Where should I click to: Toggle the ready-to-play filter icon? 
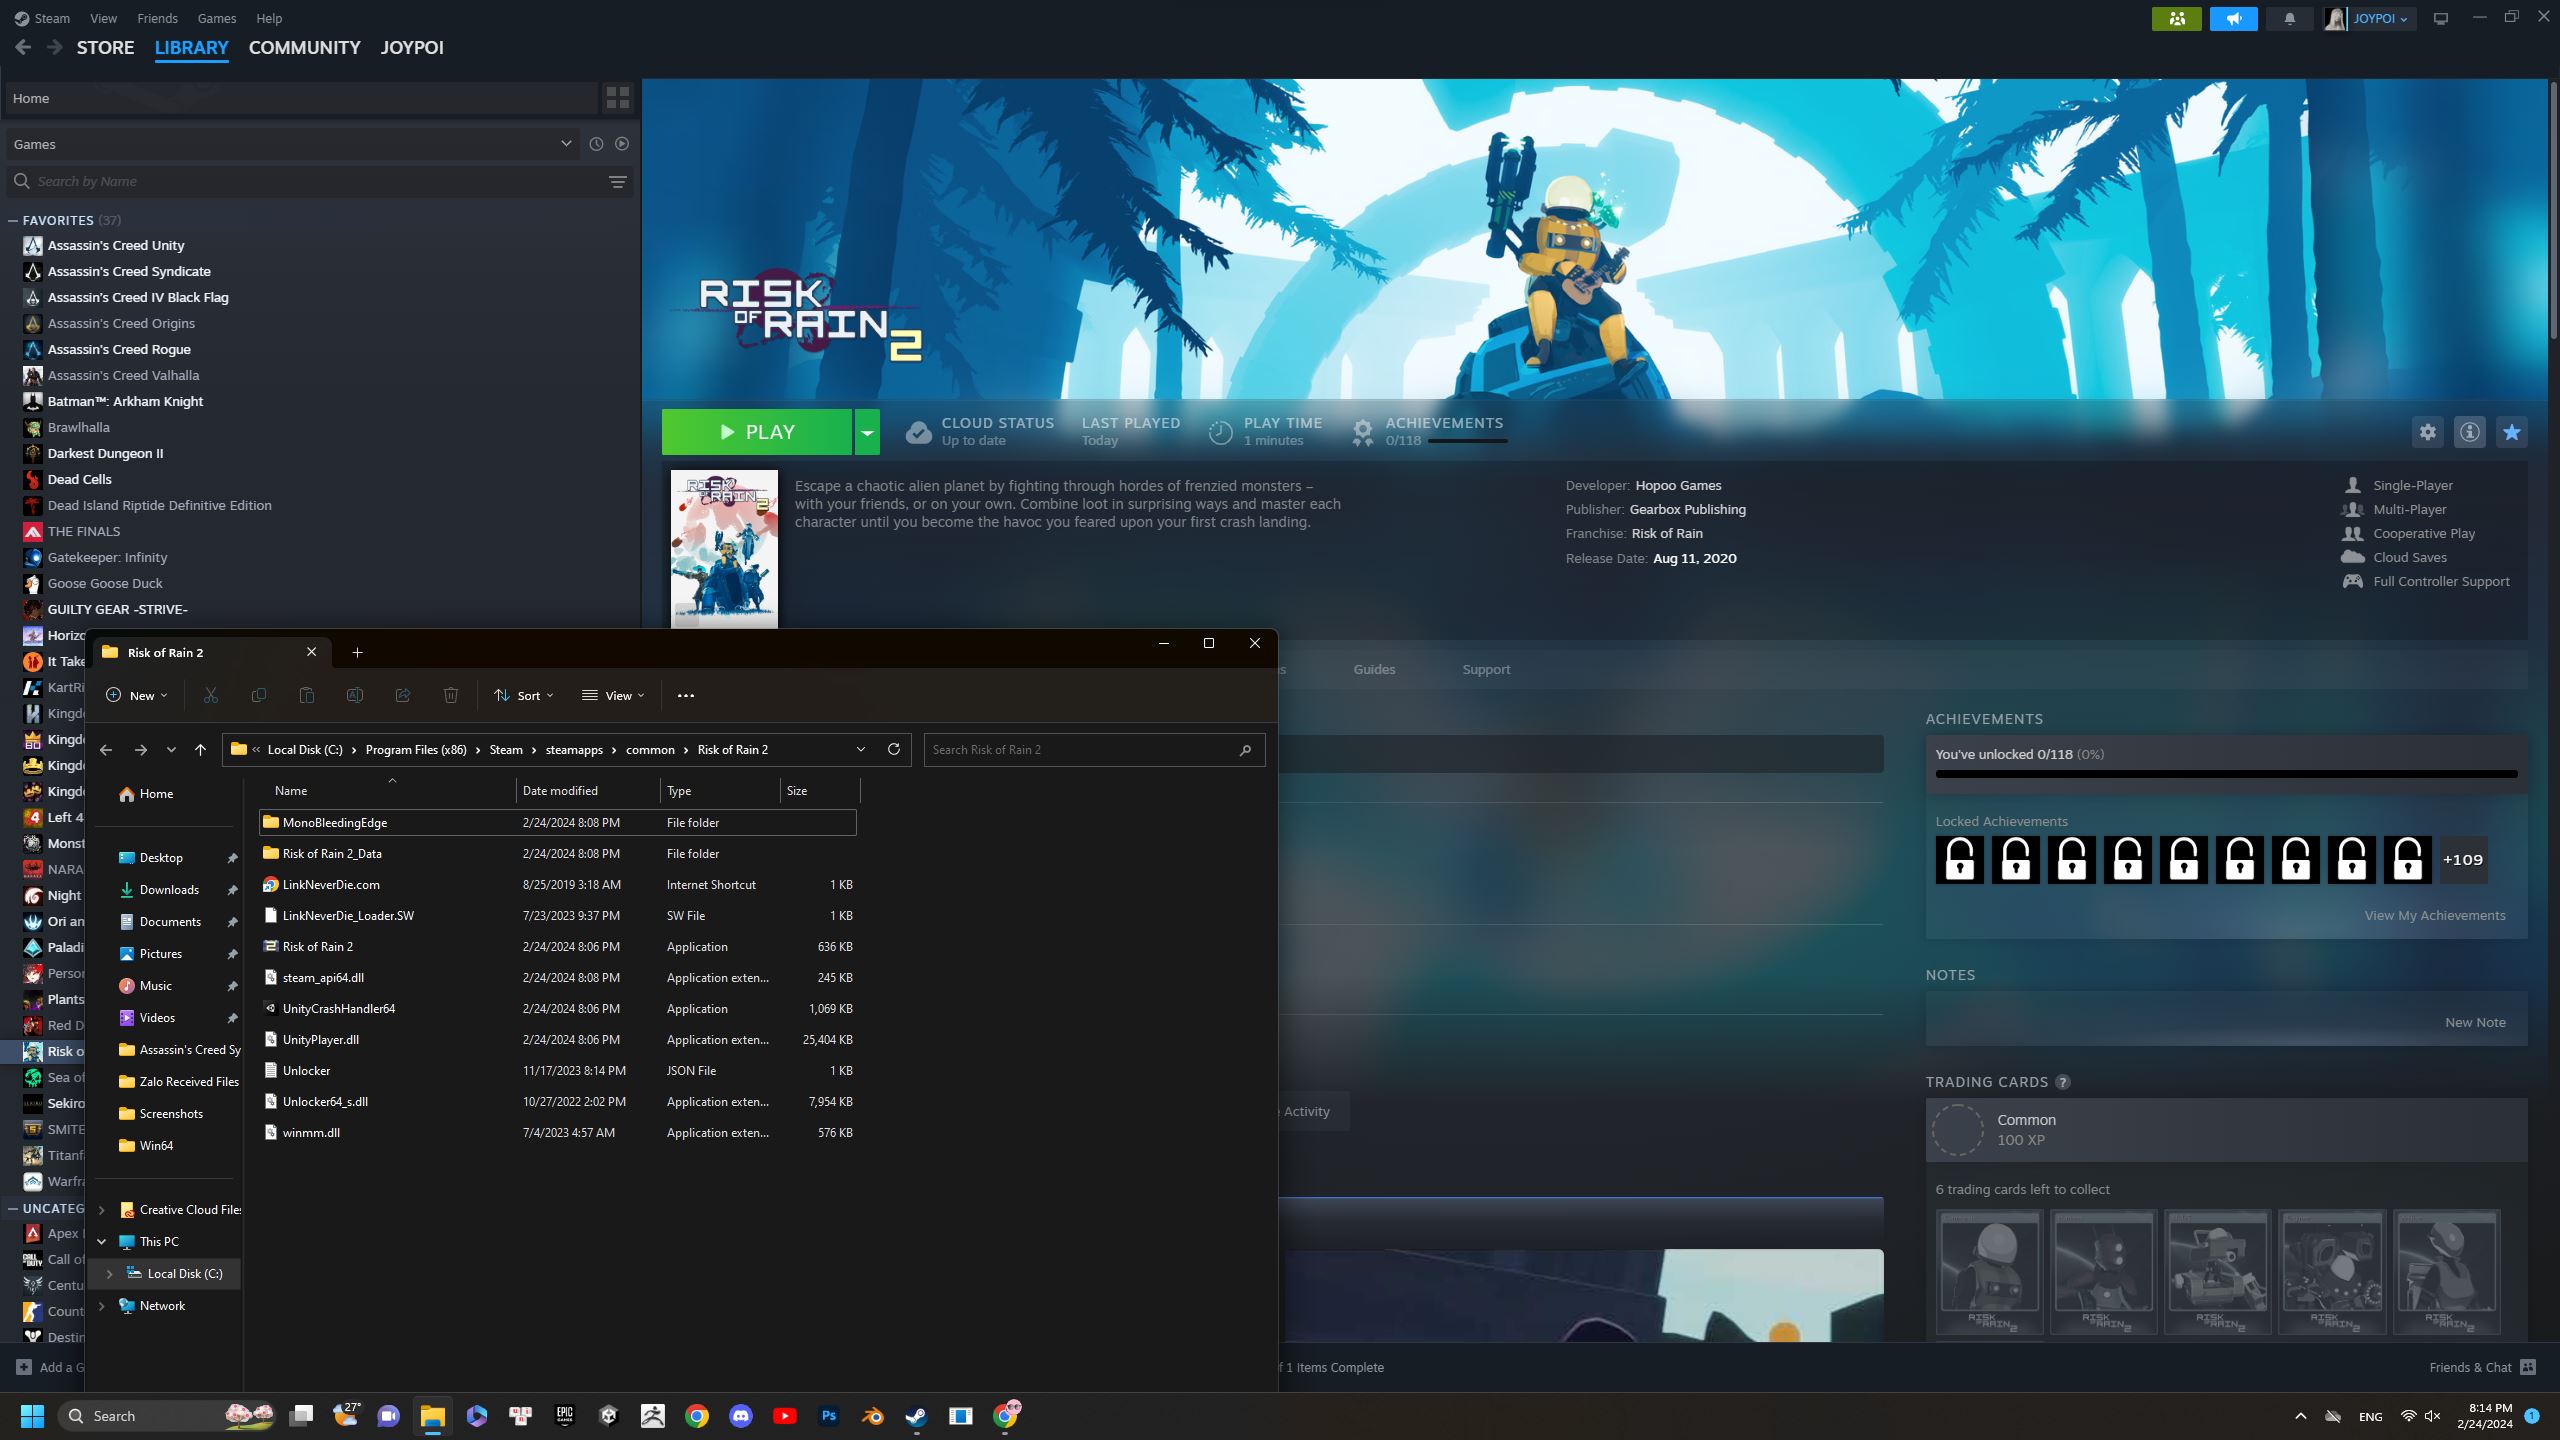coord(622,144)
